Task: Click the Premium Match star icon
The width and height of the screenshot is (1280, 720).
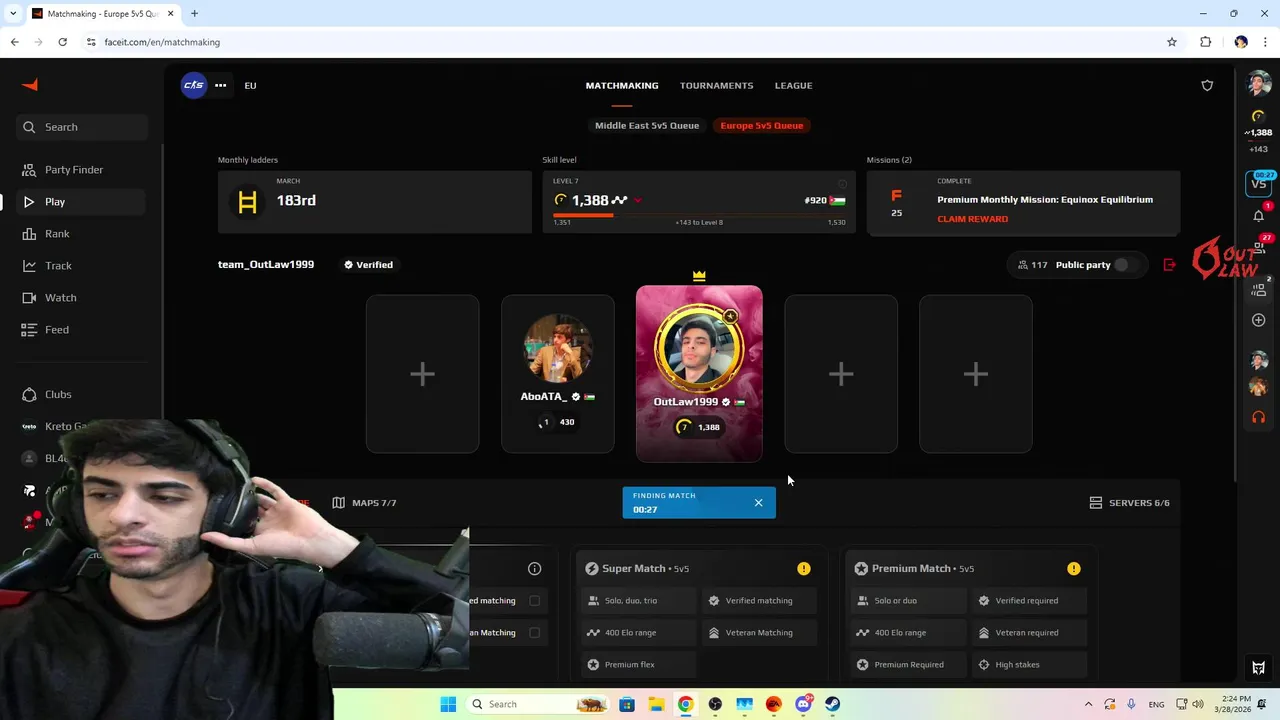Action: 861,569
